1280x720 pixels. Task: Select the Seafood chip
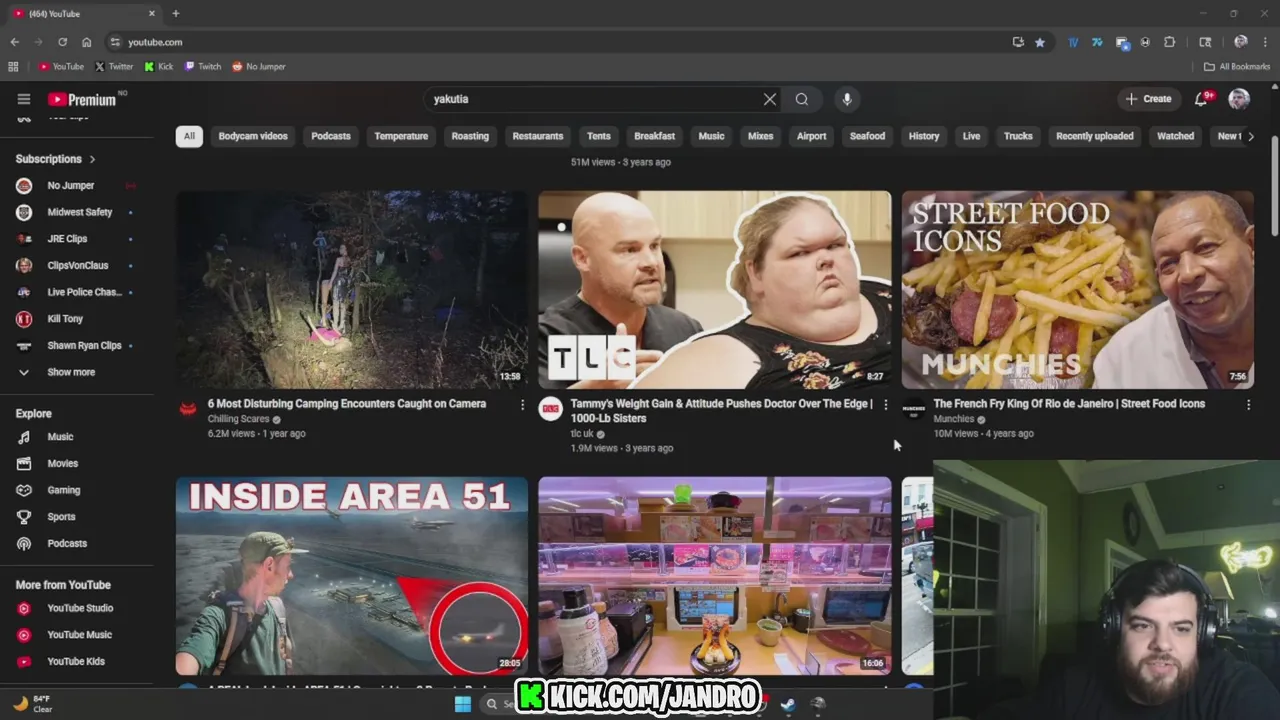867,136
